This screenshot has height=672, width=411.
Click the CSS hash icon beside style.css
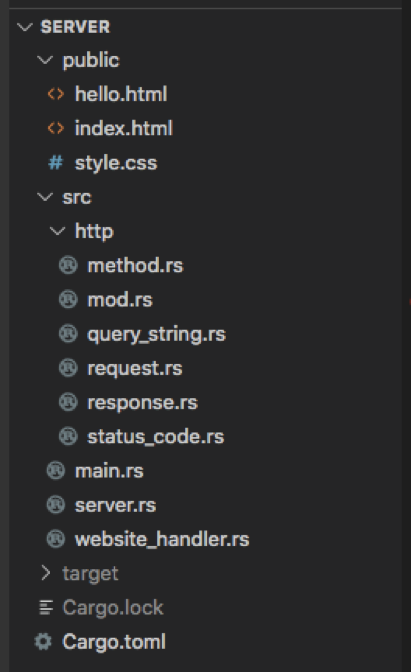click(x=56, y=162)
